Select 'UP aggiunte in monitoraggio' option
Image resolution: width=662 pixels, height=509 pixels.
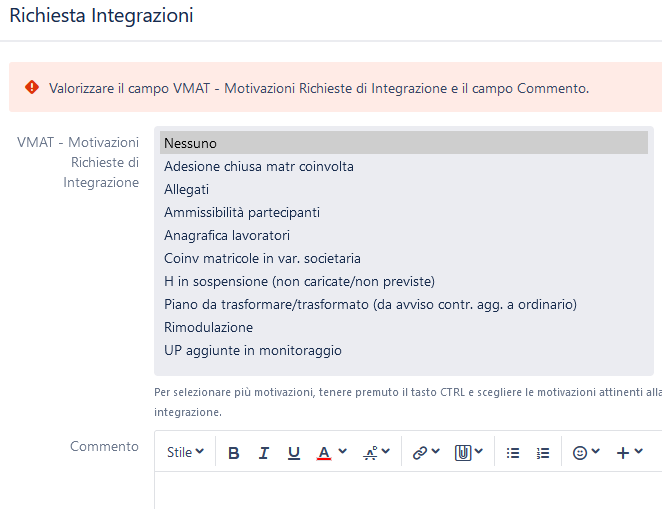pyautogui.click(x=404, y=350)
